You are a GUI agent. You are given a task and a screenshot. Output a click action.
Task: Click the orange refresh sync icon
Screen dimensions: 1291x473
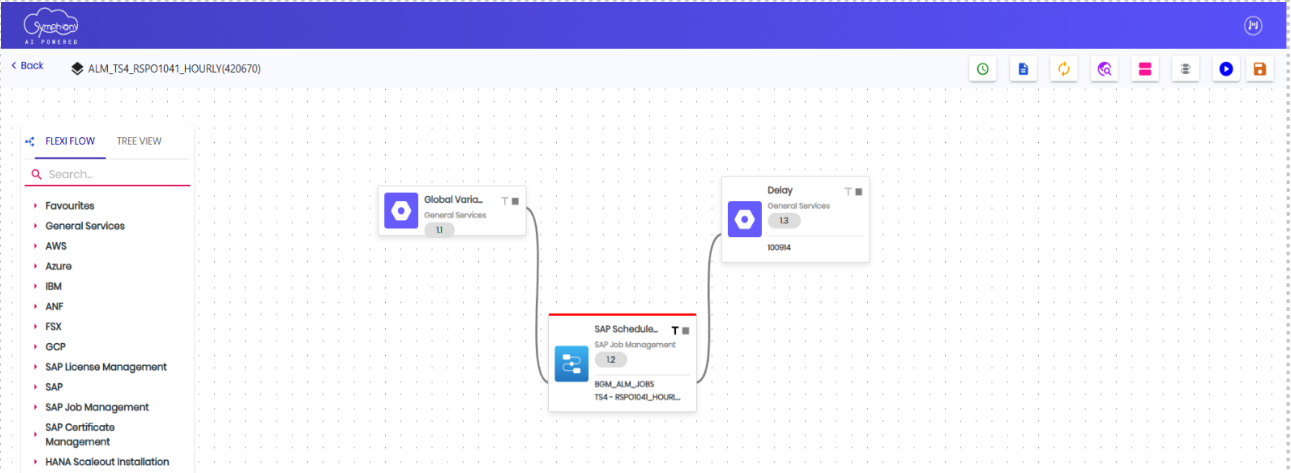coord(1064,69)
